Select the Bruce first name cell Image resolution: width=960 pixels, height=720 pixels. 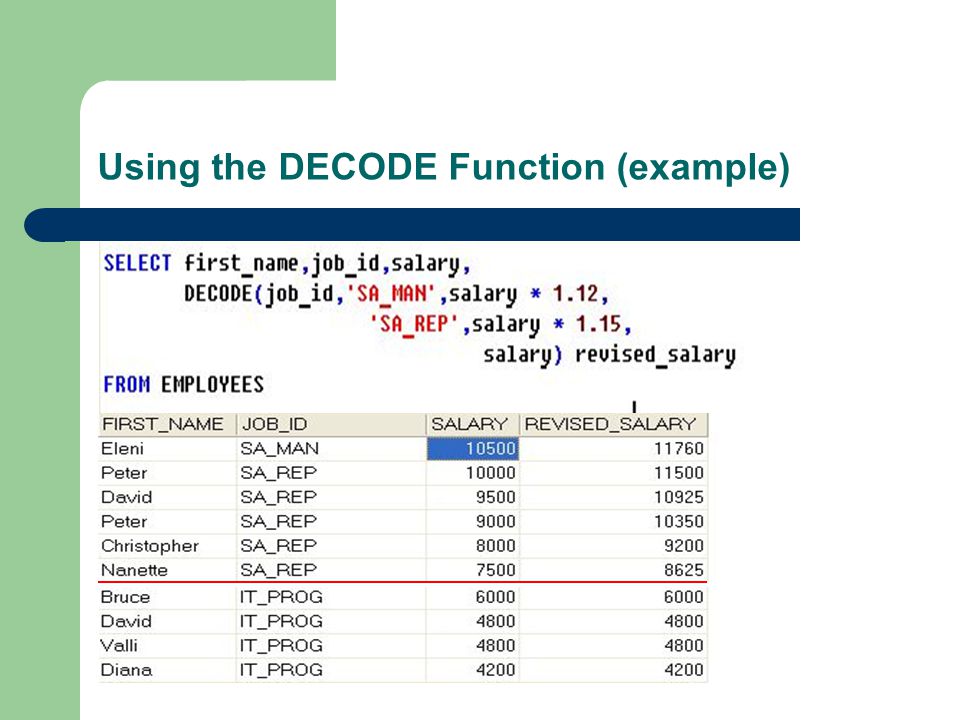coord(167,597)
